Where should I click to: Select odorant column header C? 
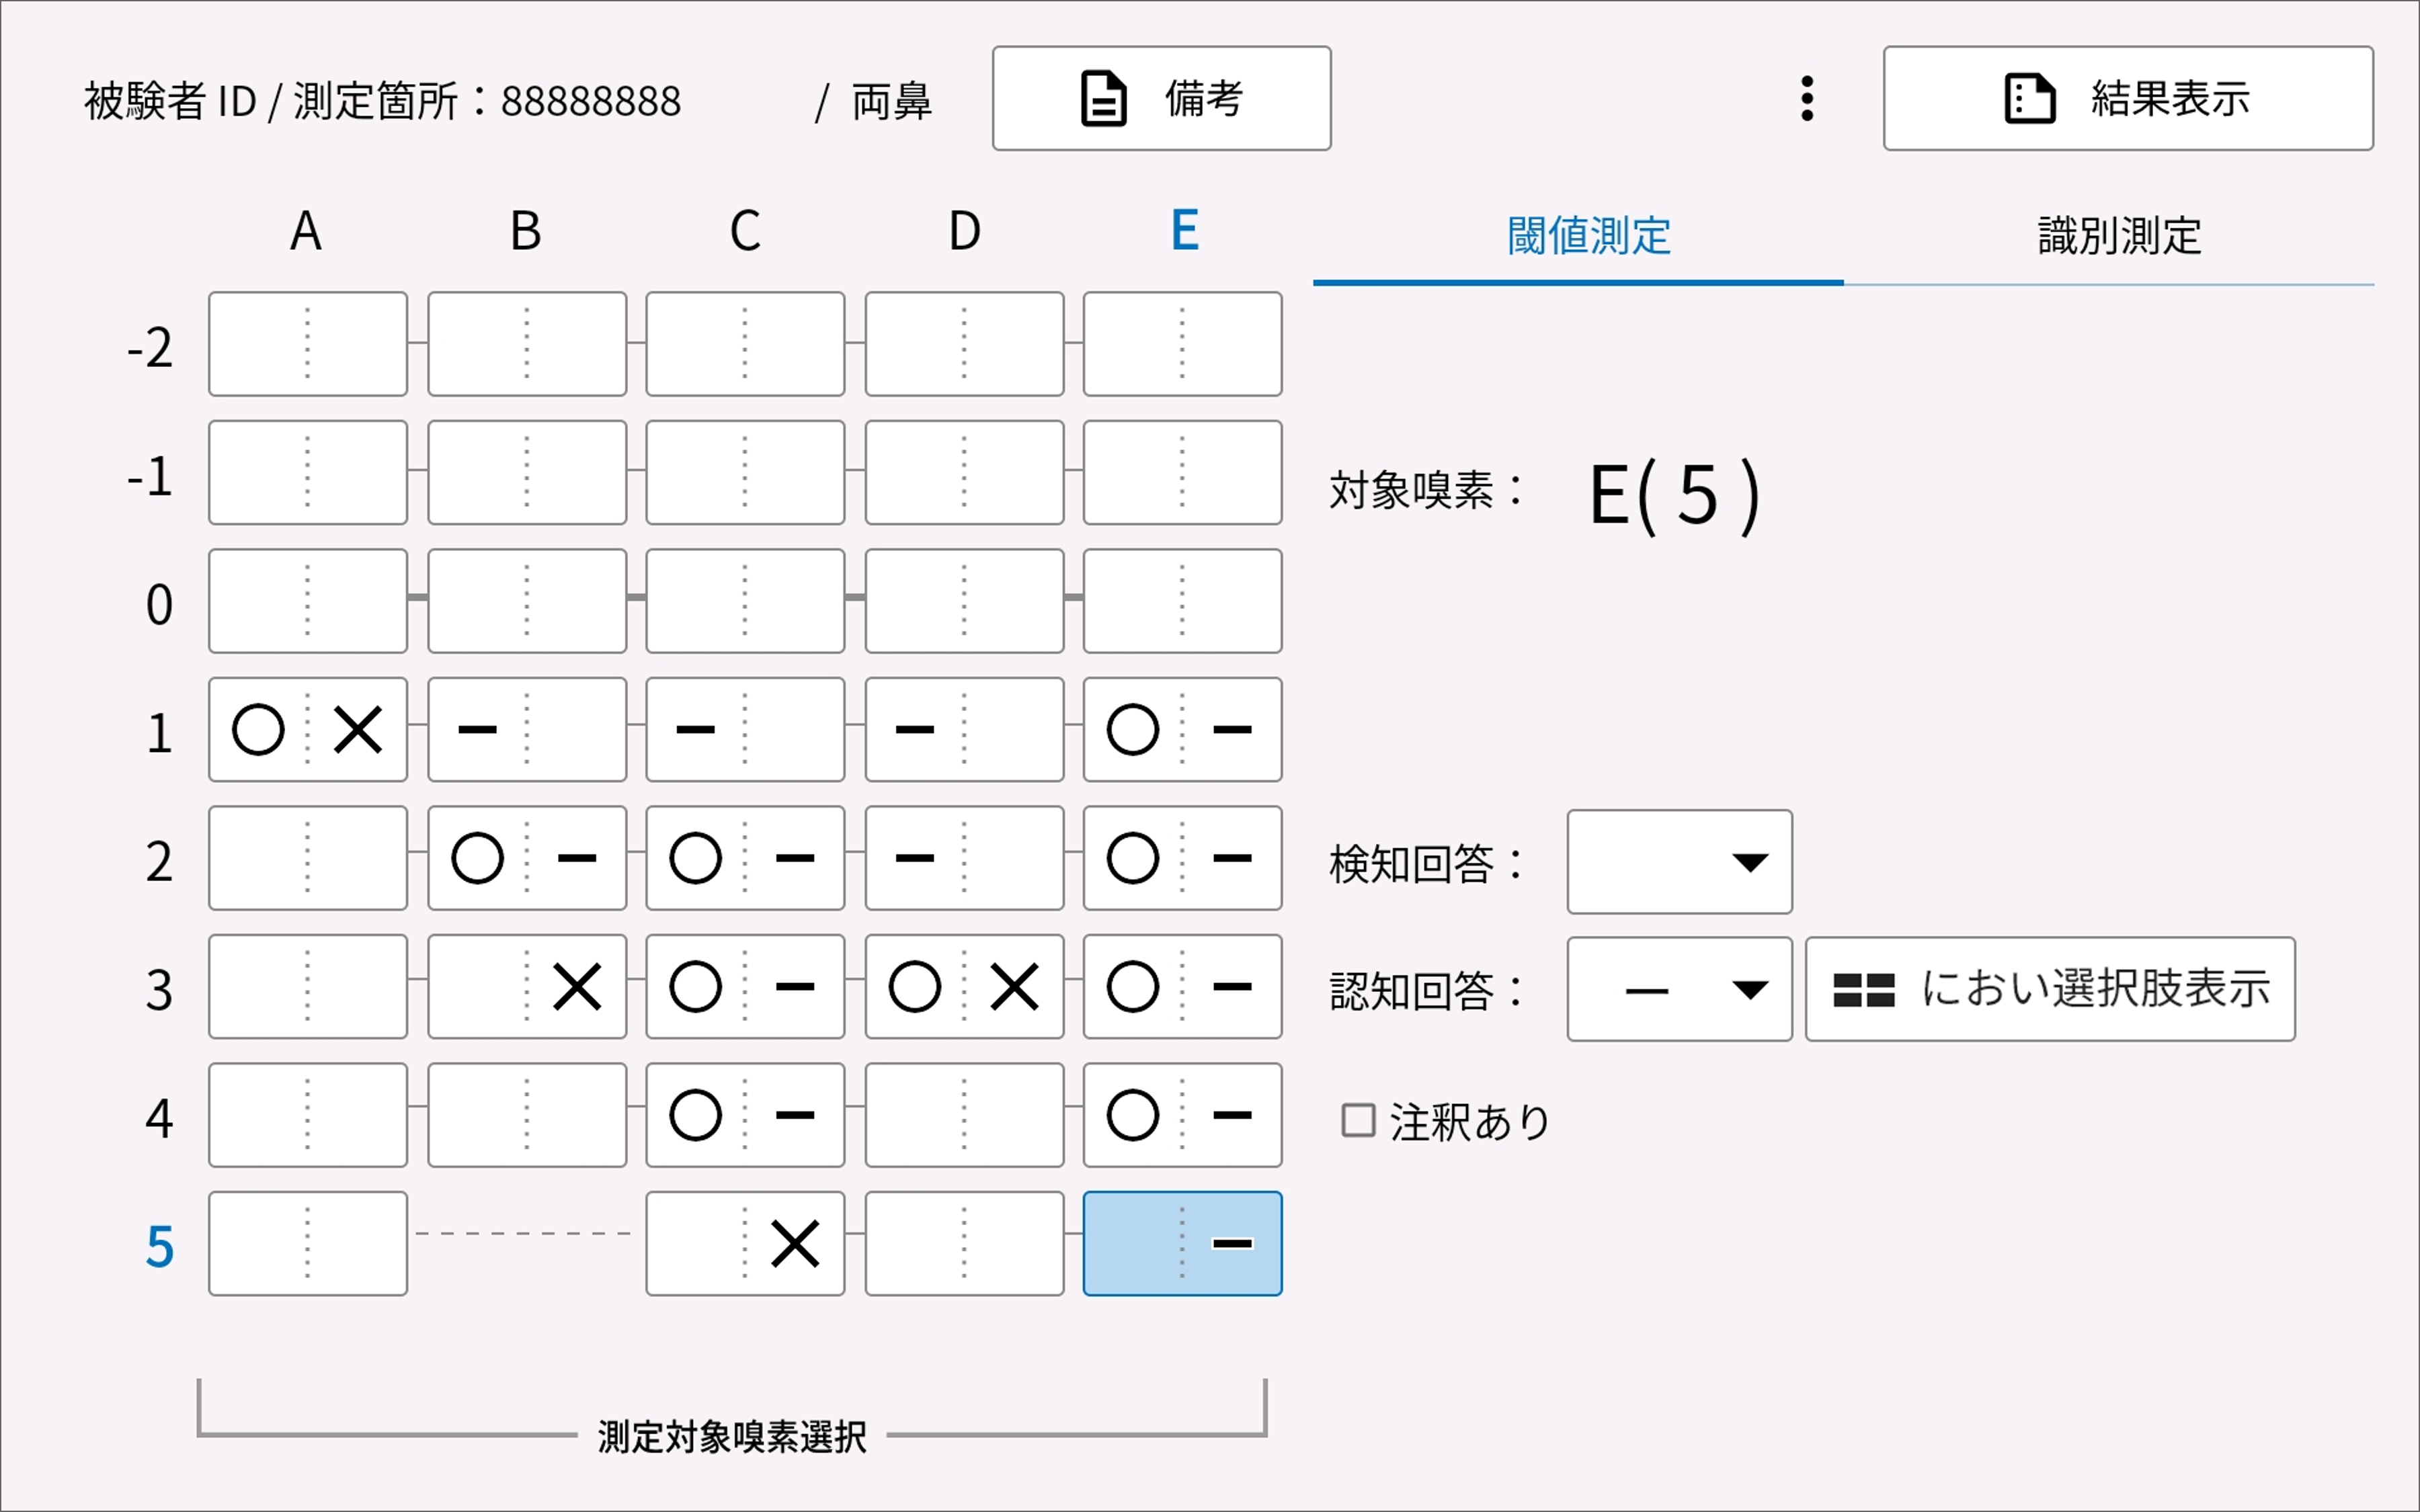coord(745,231)
